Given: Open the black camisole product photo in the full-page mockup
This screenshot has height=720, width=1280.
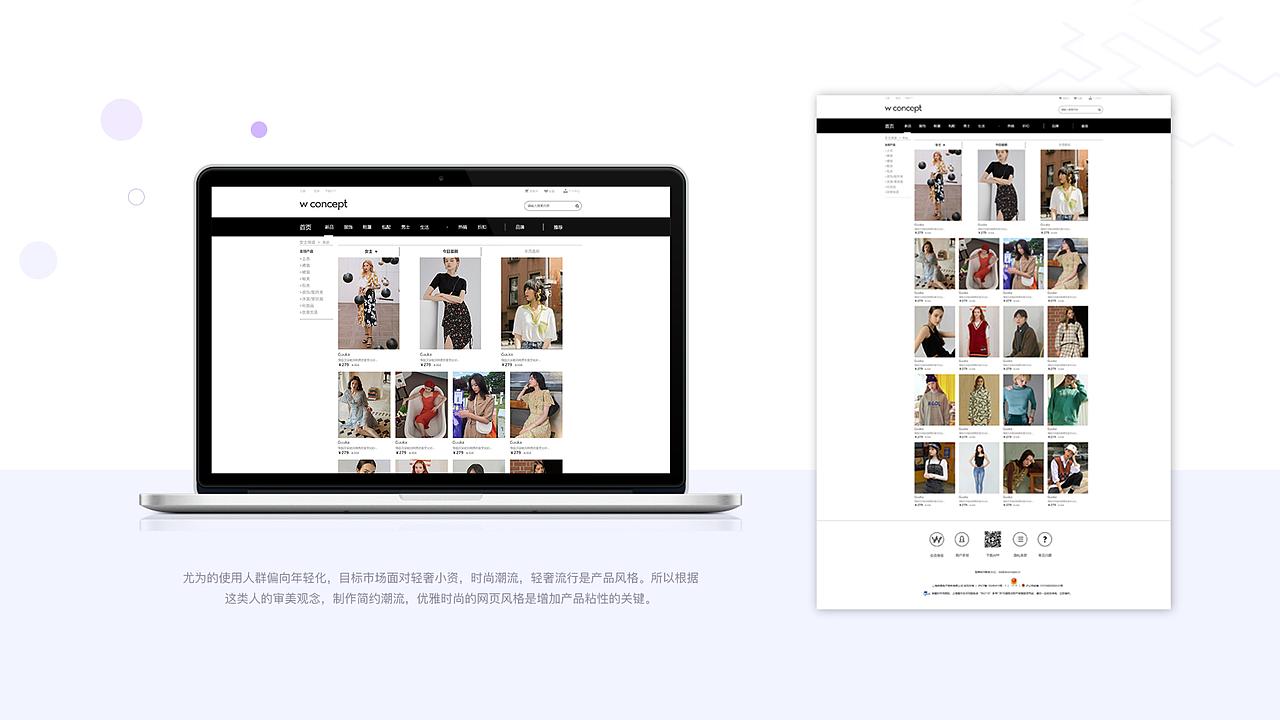Looking at the screenshot, I should click(x=934, y=332).
